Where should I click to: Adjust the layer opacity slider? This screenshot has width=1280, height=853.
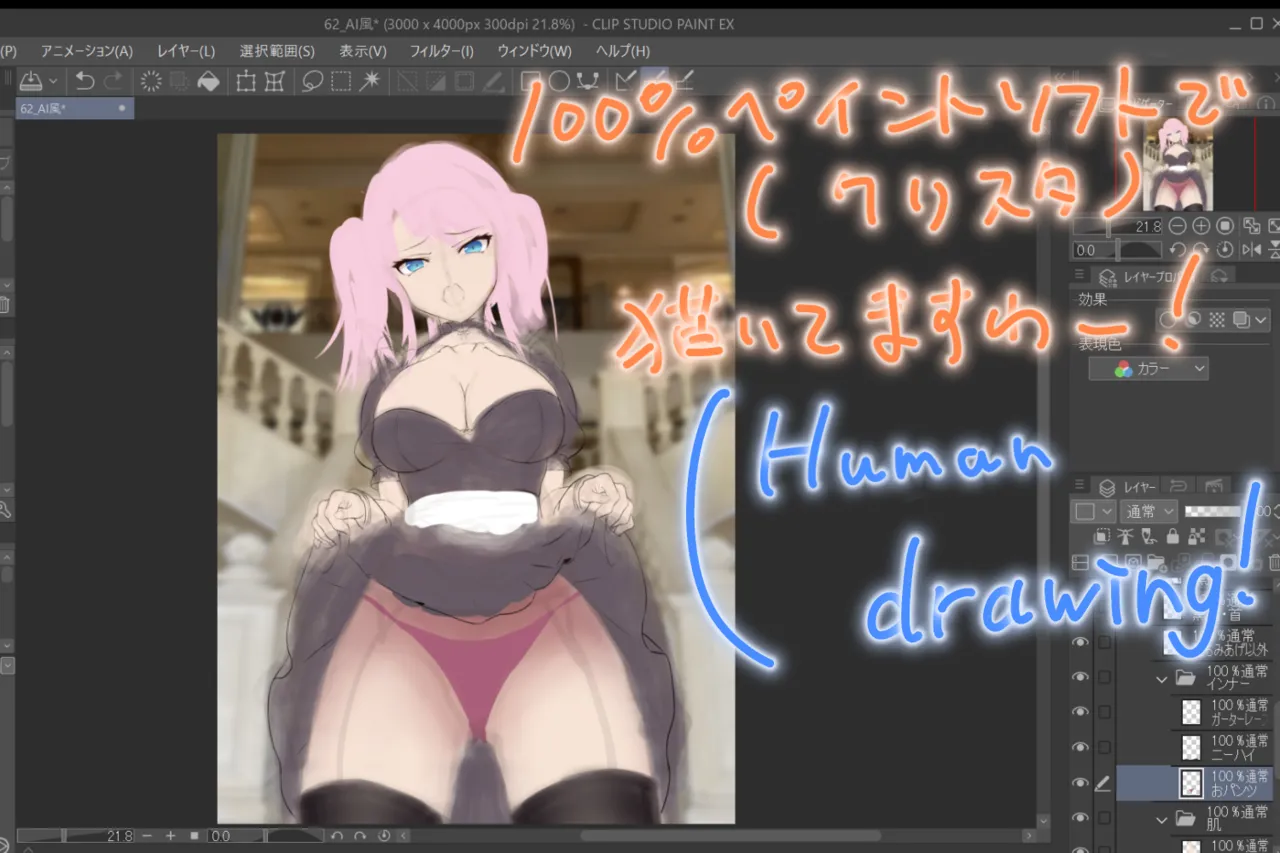click(1213, 511)
